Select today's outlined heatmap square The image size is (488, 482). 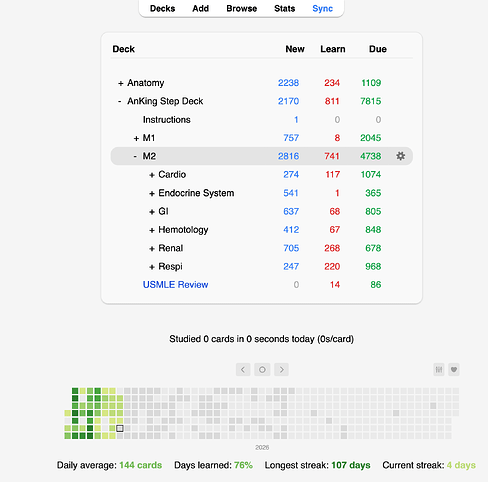(120, 428)
